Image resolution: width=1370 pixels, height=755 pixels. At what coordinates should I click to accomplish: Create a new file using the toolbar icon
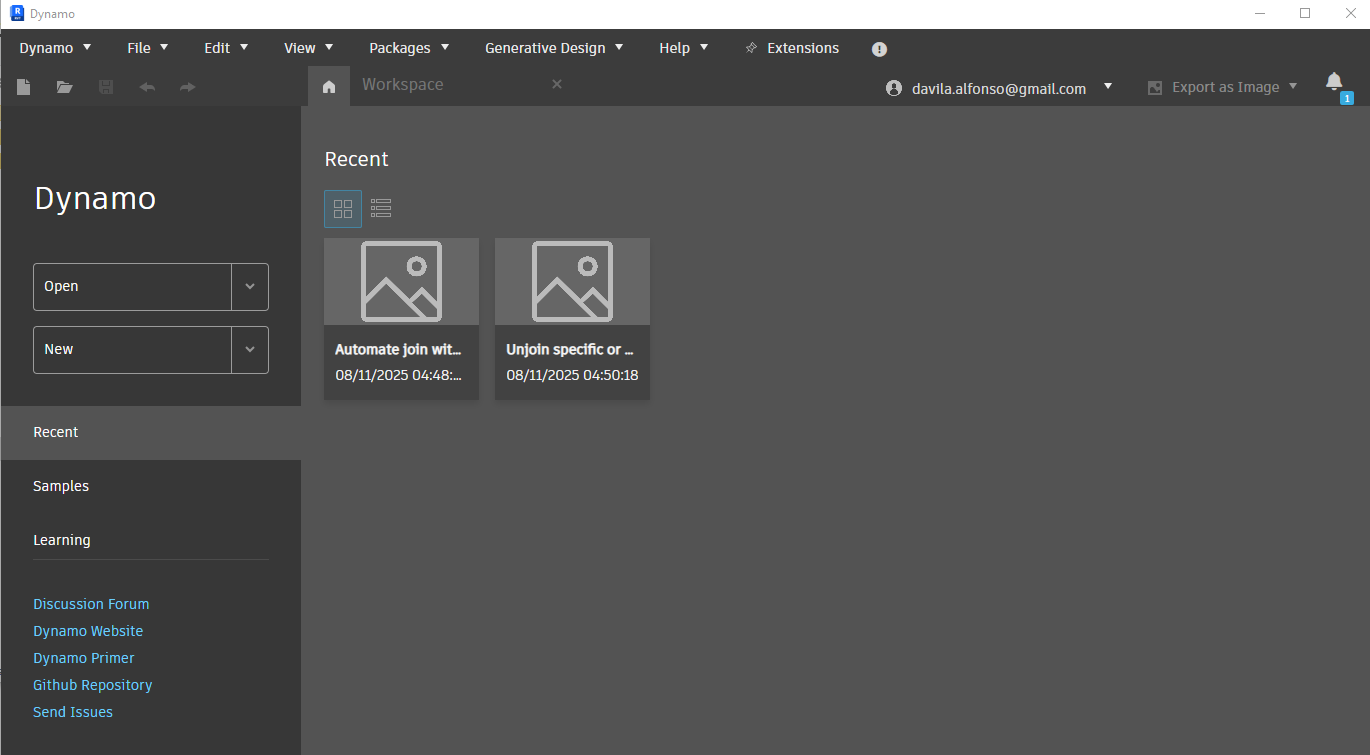[x=23, y=87]
